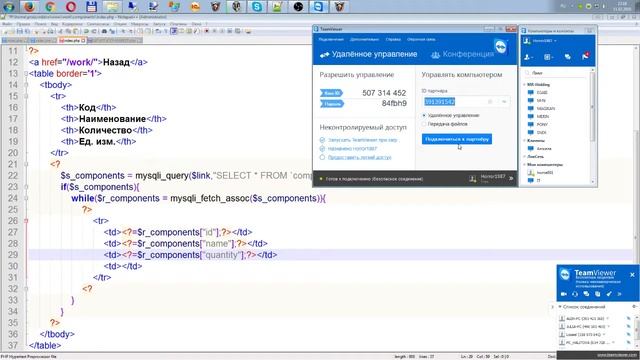Open gear settings dropdown in session list
The height and width of the screenshot is (360, 640).
coord(635,307)
